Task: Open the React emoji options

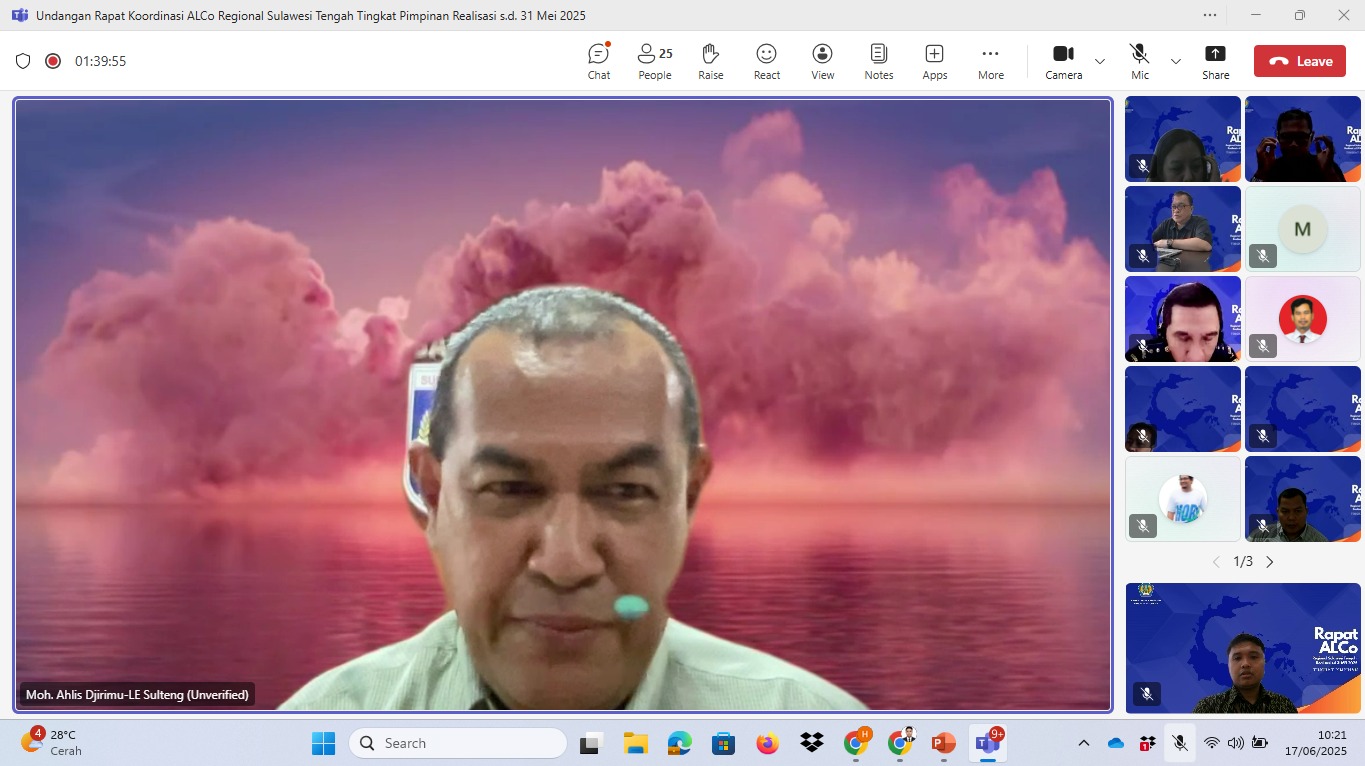Action: (x=767, y=61)
